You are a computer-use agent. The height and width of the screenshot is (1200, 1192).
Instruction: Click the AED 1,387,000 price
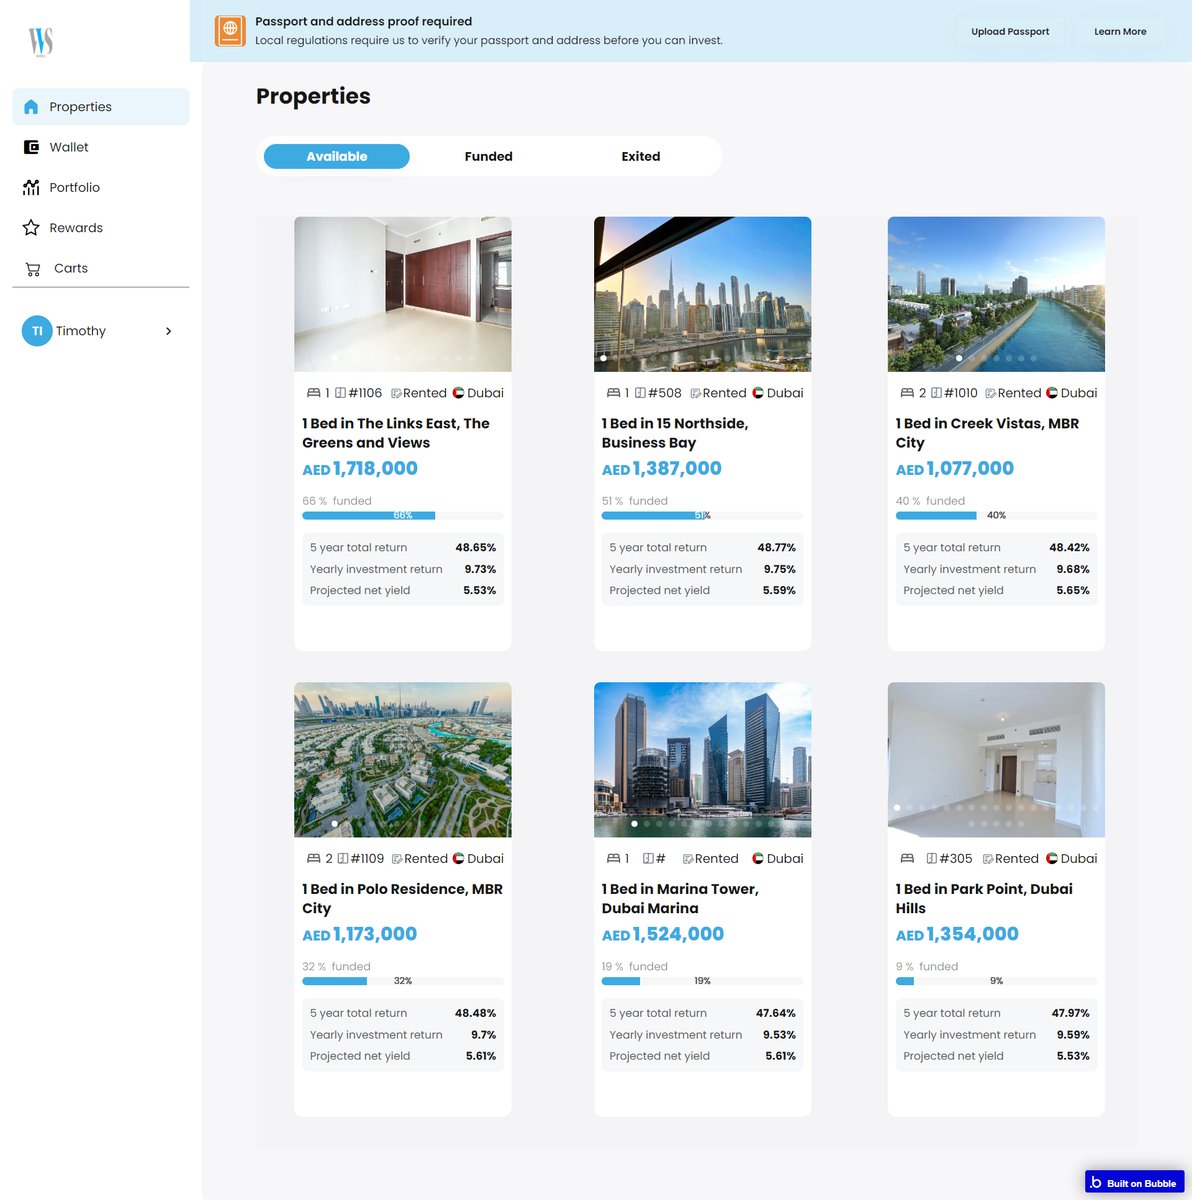tap(661, 469)
